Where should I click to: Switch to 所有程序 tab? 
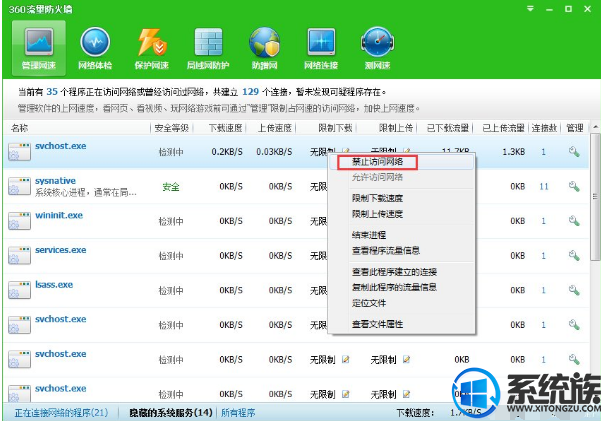click(238, 413)
